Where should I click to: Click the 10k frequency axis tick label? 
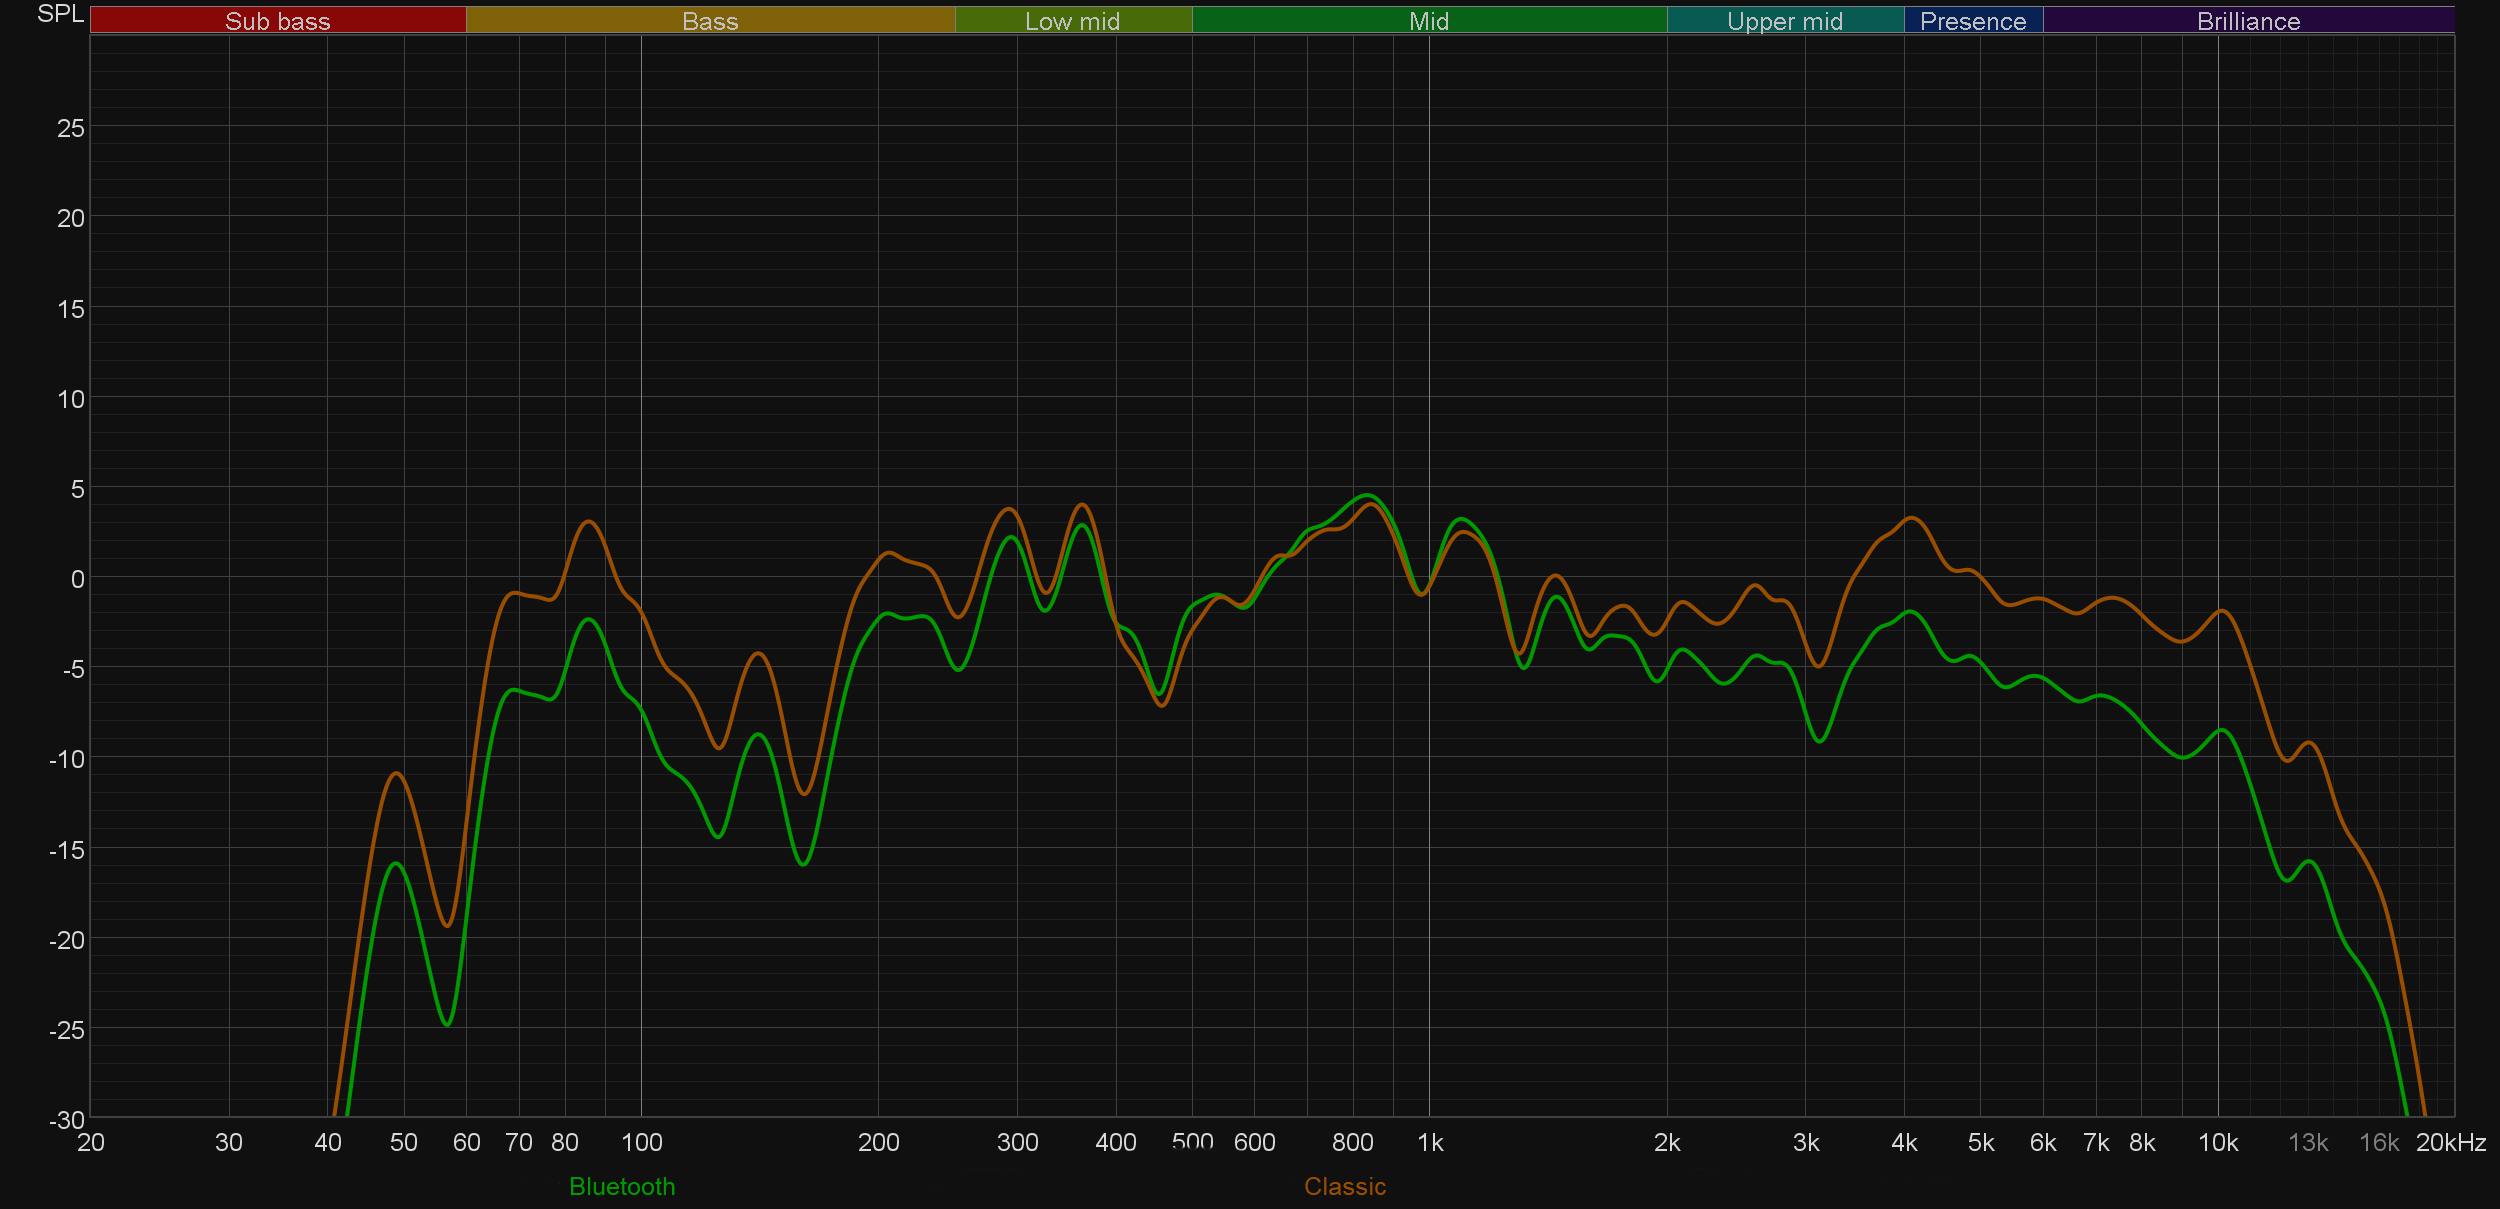pos(2217,1142)
